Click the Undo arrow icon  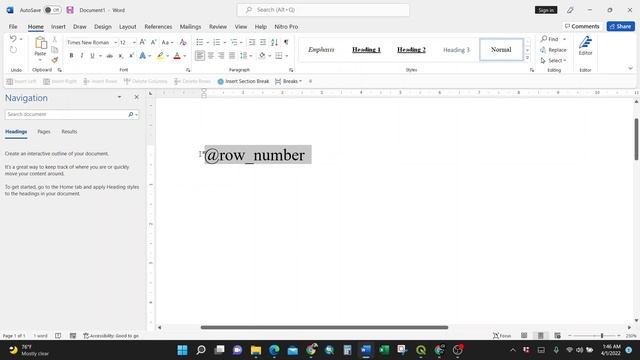[x=13, y=39]
